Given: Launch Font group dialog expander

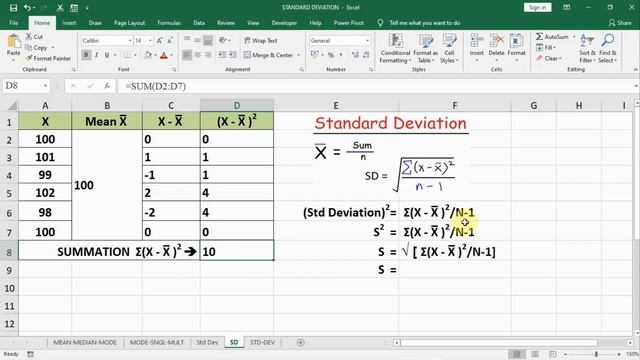Looking at the screenshot, I should click(174, 69).
